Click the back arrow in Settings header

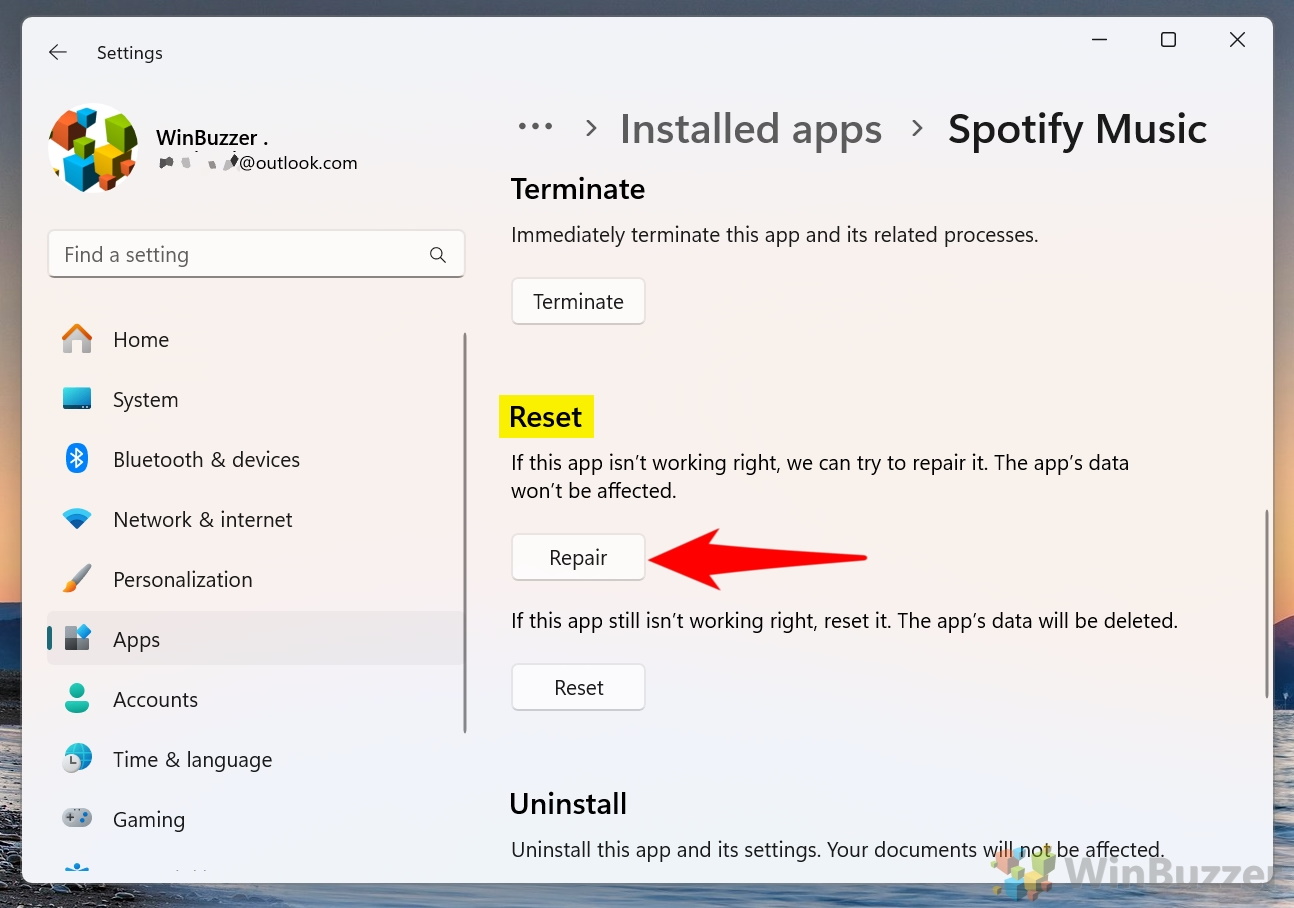coord(58,53)
